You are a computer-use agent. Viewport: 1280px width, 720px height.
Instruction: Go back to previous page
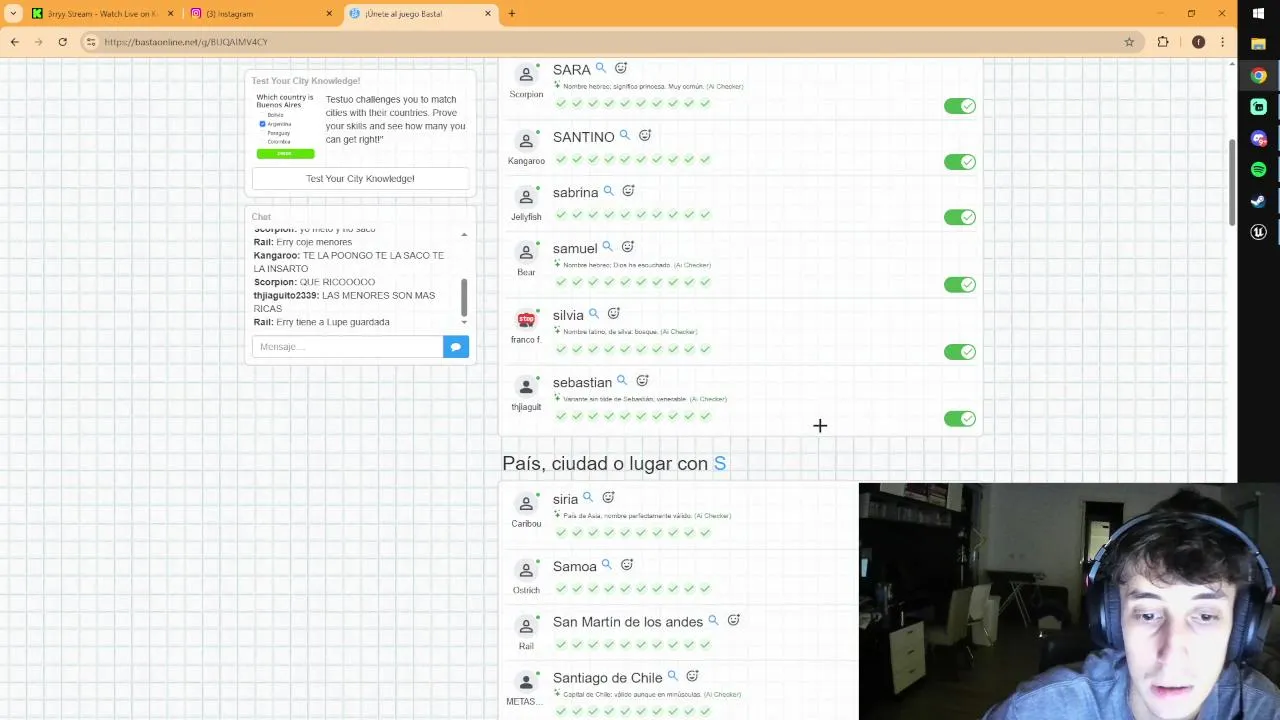click(14, 42)
